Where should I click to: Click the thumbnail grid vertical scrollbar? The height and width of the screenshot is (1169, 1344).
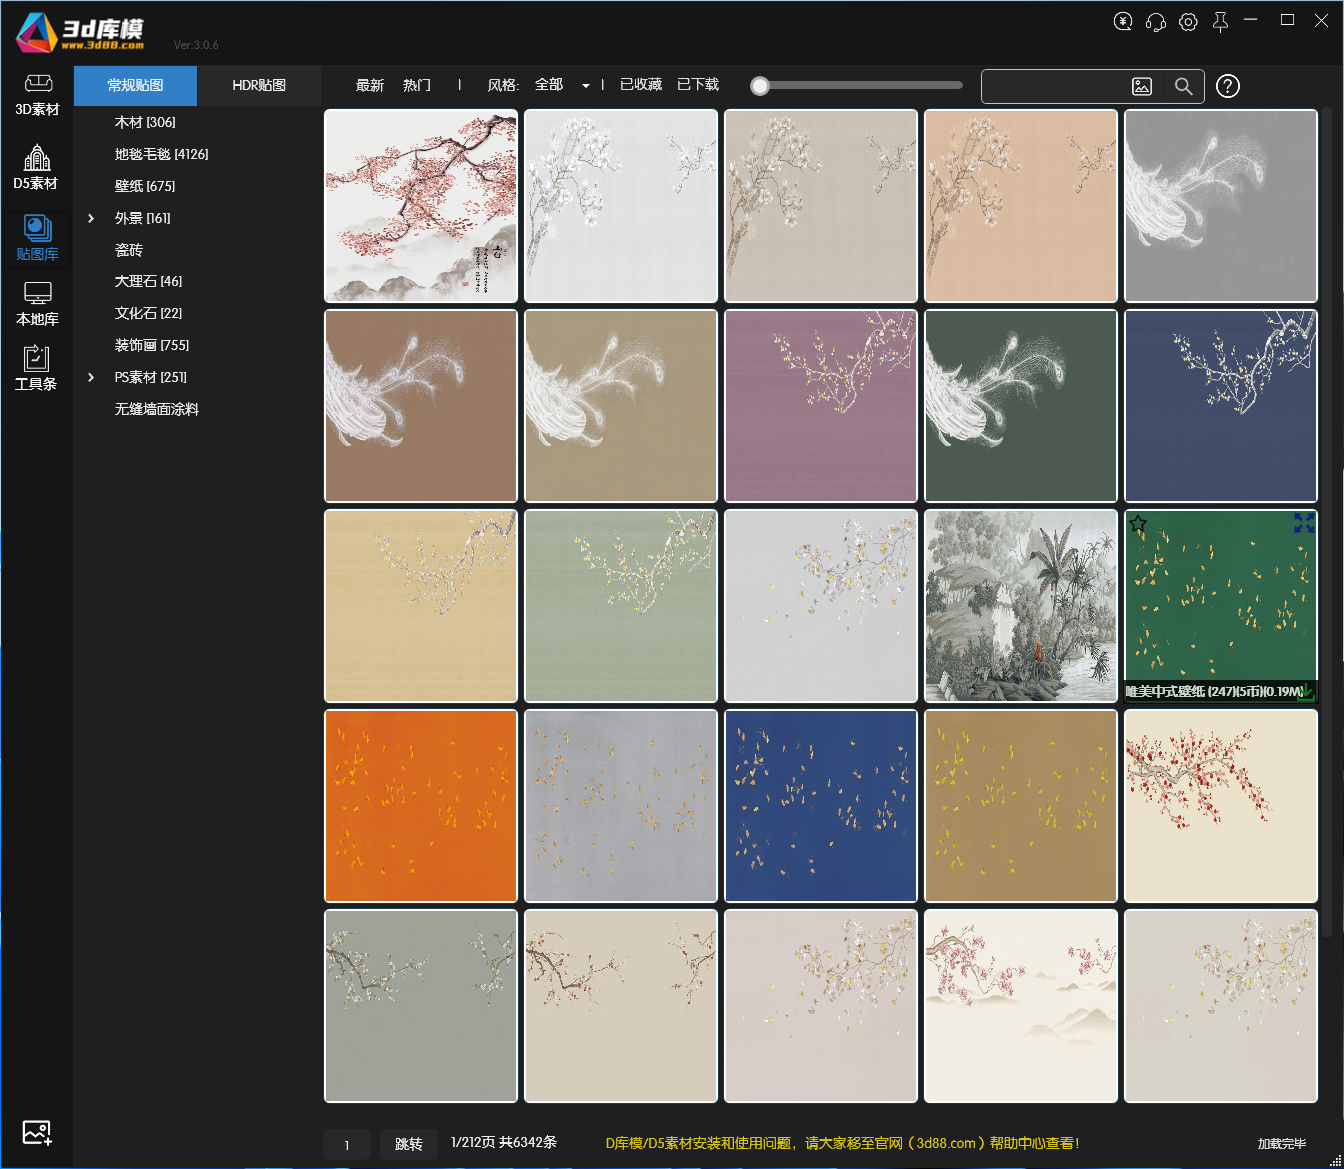(x=1327, y=520)
